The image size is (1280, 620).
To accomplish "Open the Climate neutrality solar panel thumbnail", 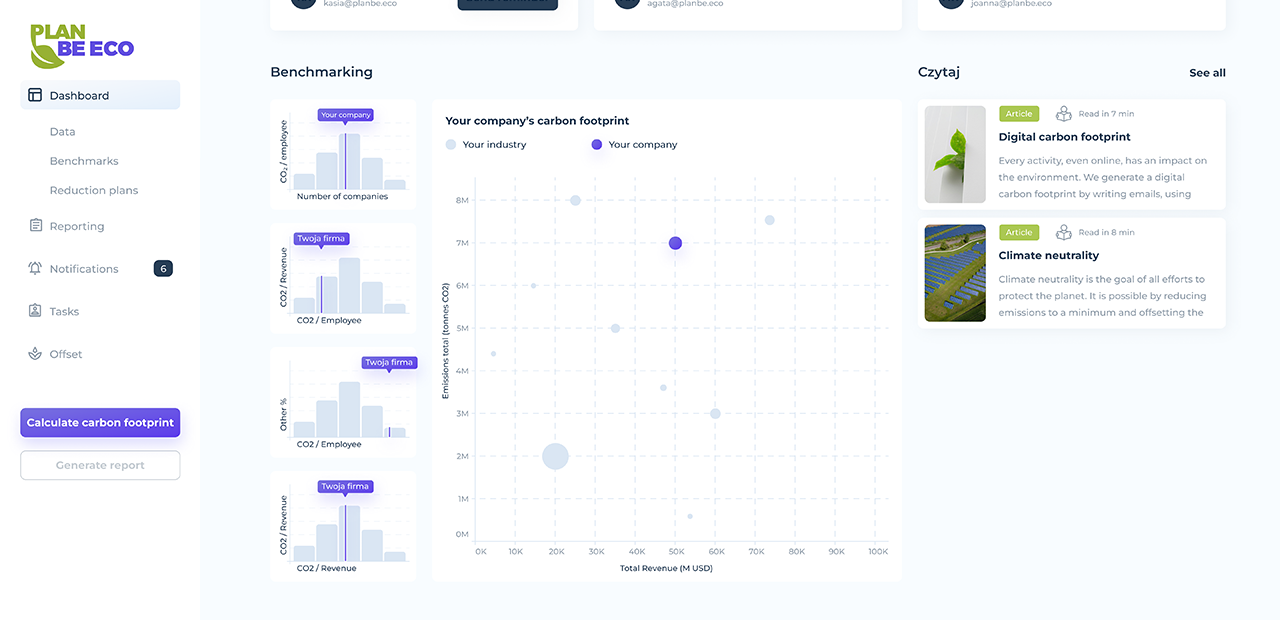I will point(955,273).
